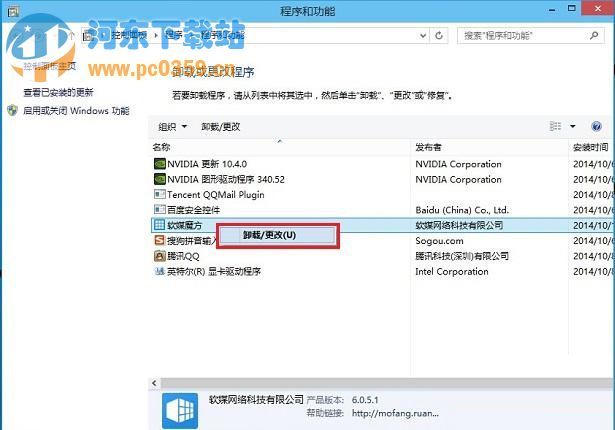Maximize the 程序和功能 window
Image resolution: width=615 pixels, height=430 pixels.
click(572, 9)
